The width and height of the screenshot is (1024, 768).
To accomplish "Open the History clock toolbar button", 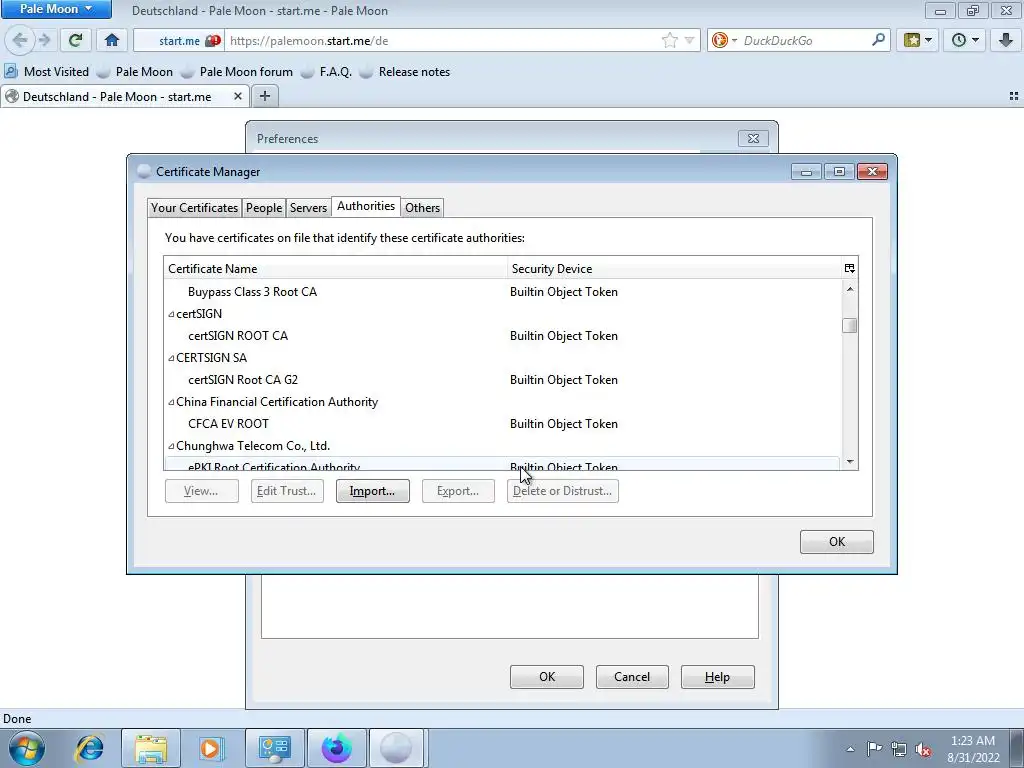I will click(x=965, y=40).
